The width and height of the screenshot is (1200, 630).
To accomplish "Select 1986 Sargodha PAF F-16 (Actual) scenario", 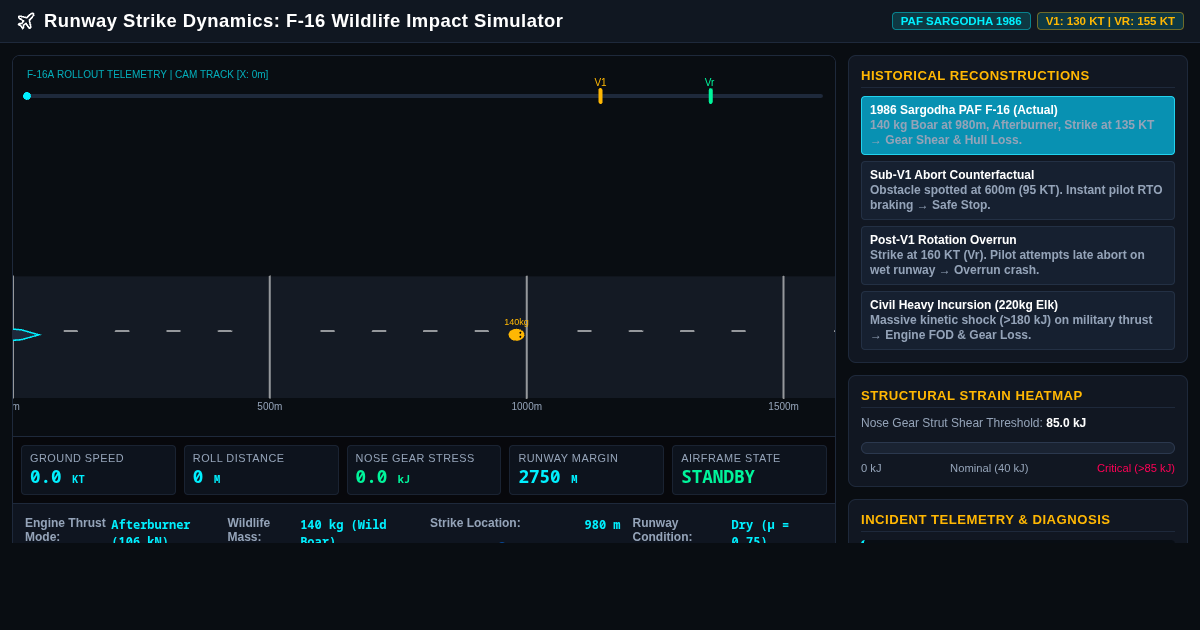I will click(1018, 126).
